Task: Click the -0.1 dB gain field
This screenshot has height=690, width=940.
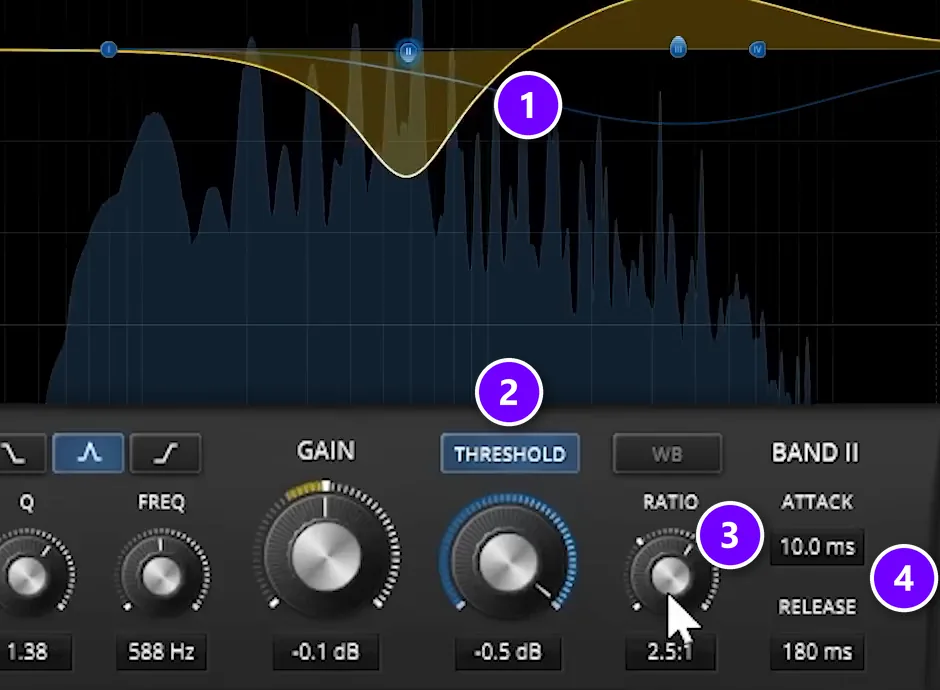Action: (326, 652)
